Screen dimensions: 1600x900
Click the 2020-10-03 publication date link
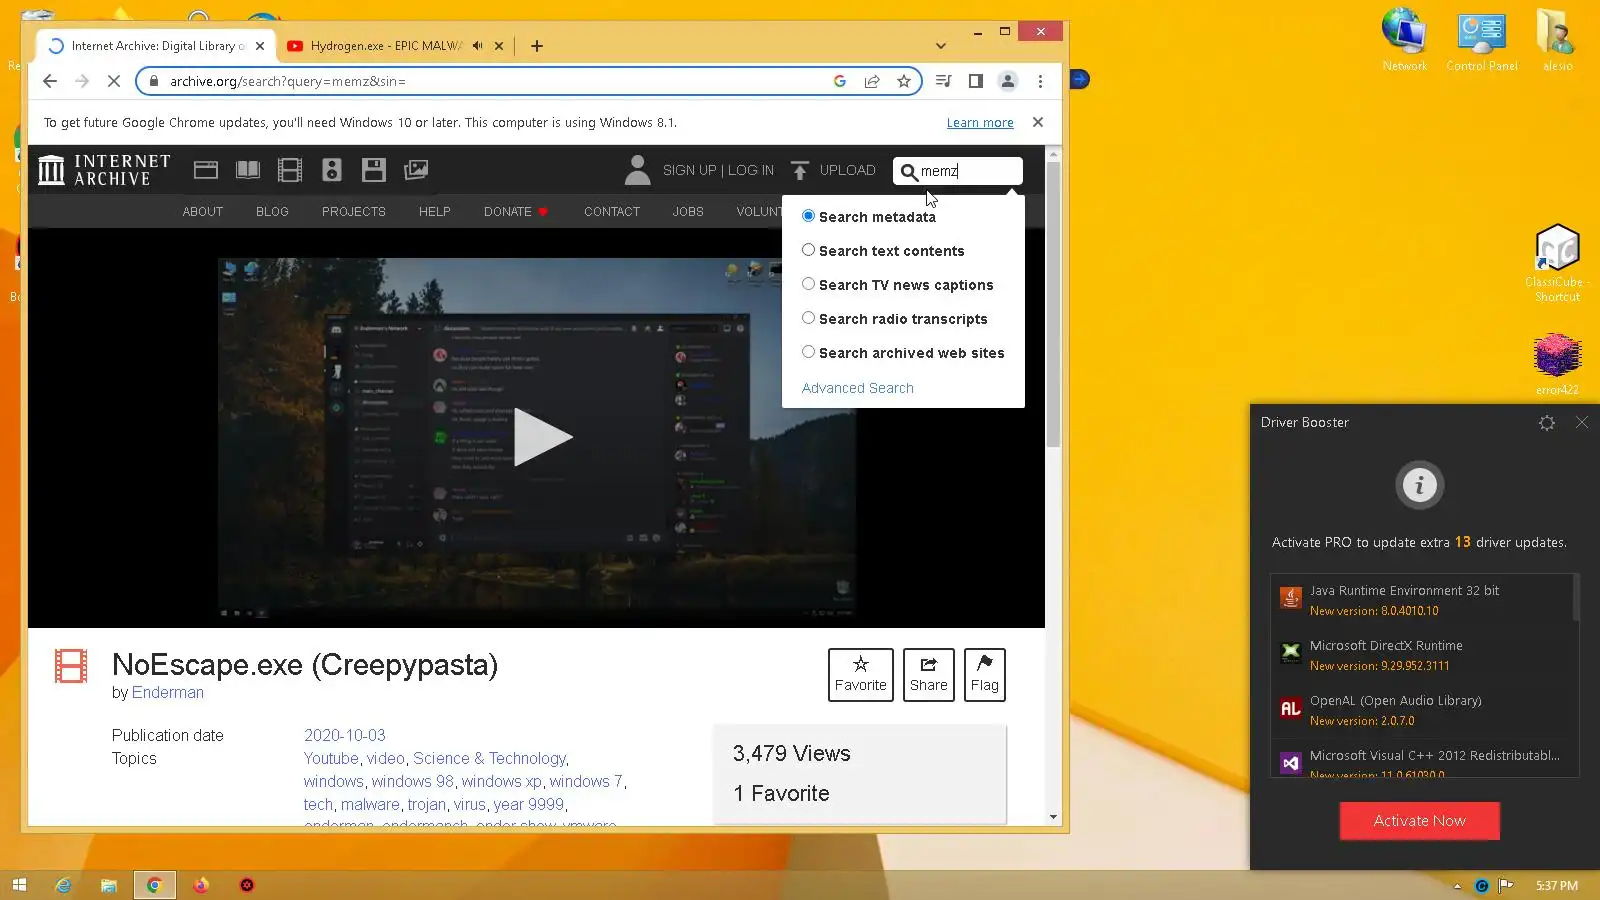tap(345, 735)
